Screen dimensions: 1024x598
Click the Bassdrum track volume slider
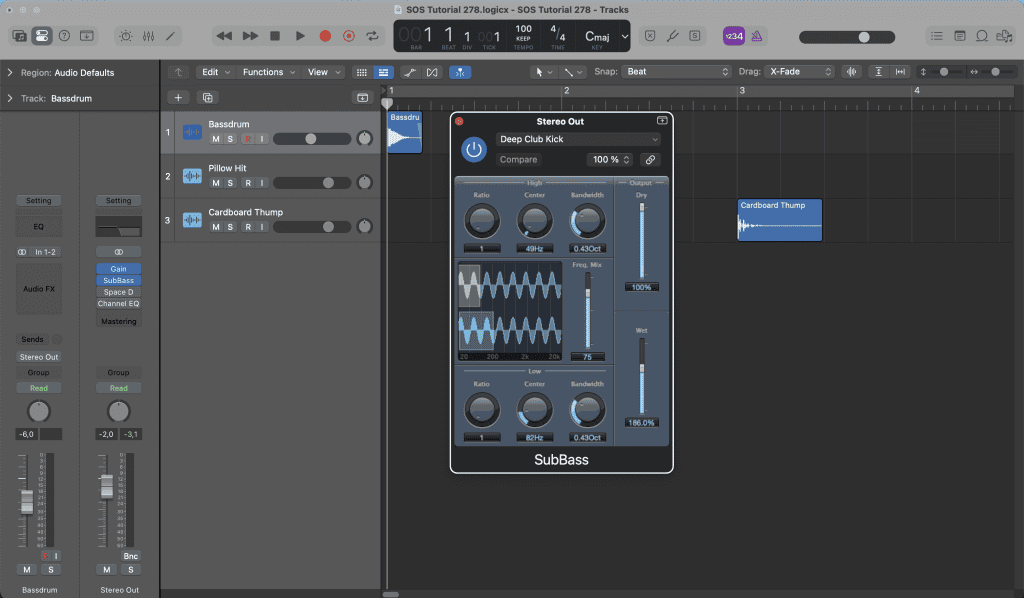[x=311, y=139]
